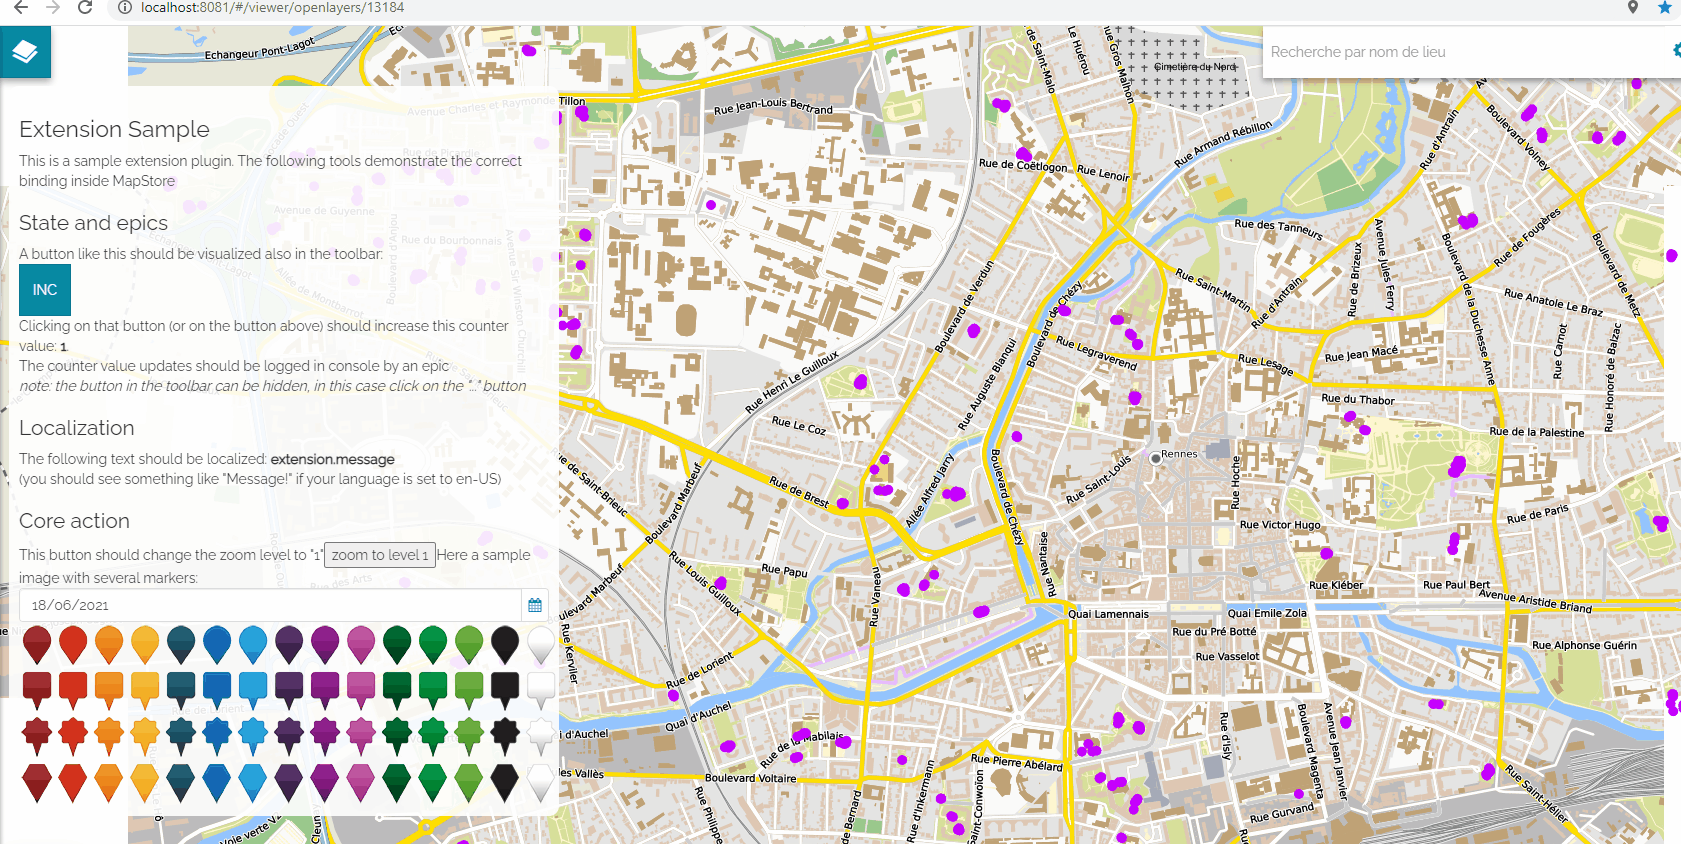This screenshot has height=844, width=1681.
Task: Select the pink round pin marker
Action: pyautogui.click(x=361, y=645)
